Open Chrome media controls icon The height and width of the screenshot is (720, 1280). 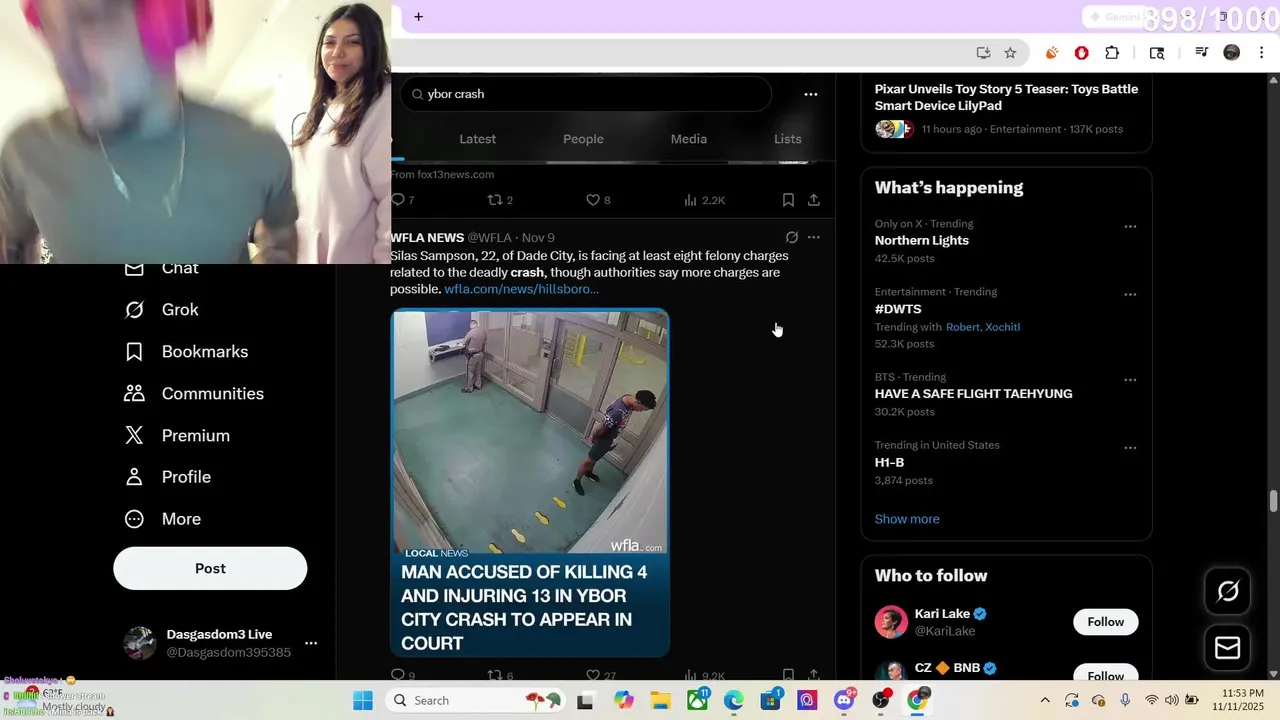click(1202, 53)
